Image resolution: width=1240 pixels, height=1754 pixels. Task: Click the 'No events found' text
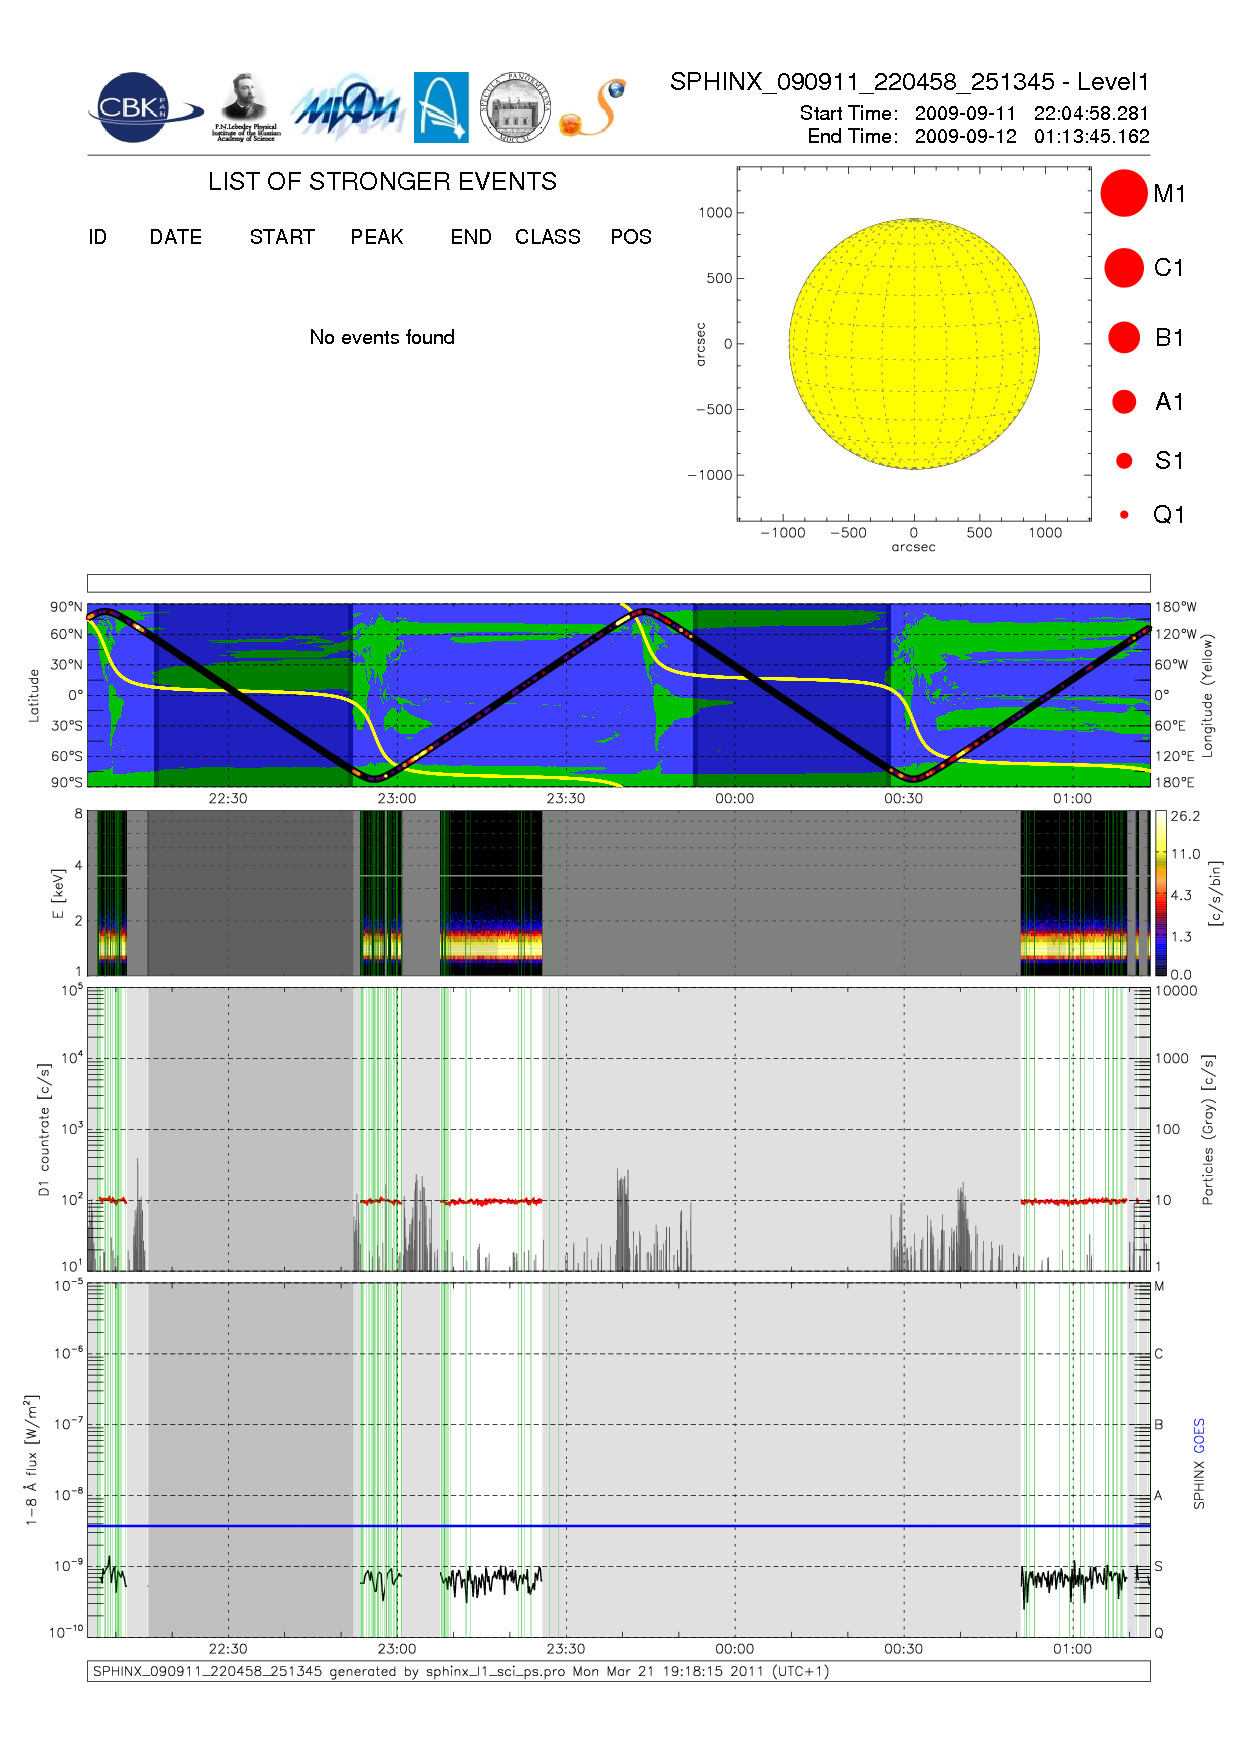(382, 337)
